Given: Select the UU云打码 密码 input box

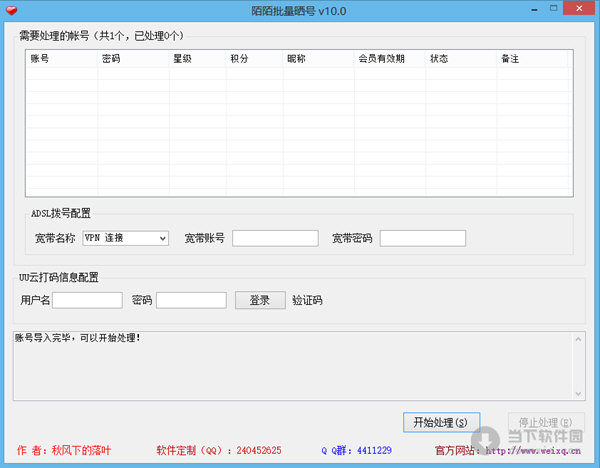Looking at the screenshot, I should point(191,300).
